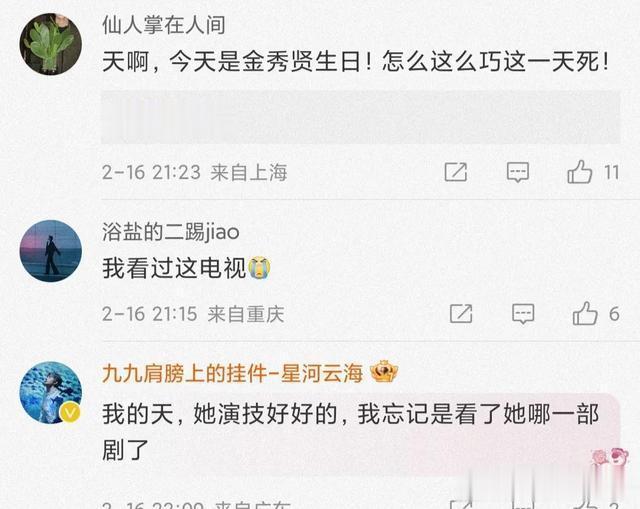This screenshot has width=640, height=509.
Task: Click timestamp 2-16 21:15 来自重庆
Action: click(x=193, y=314)
